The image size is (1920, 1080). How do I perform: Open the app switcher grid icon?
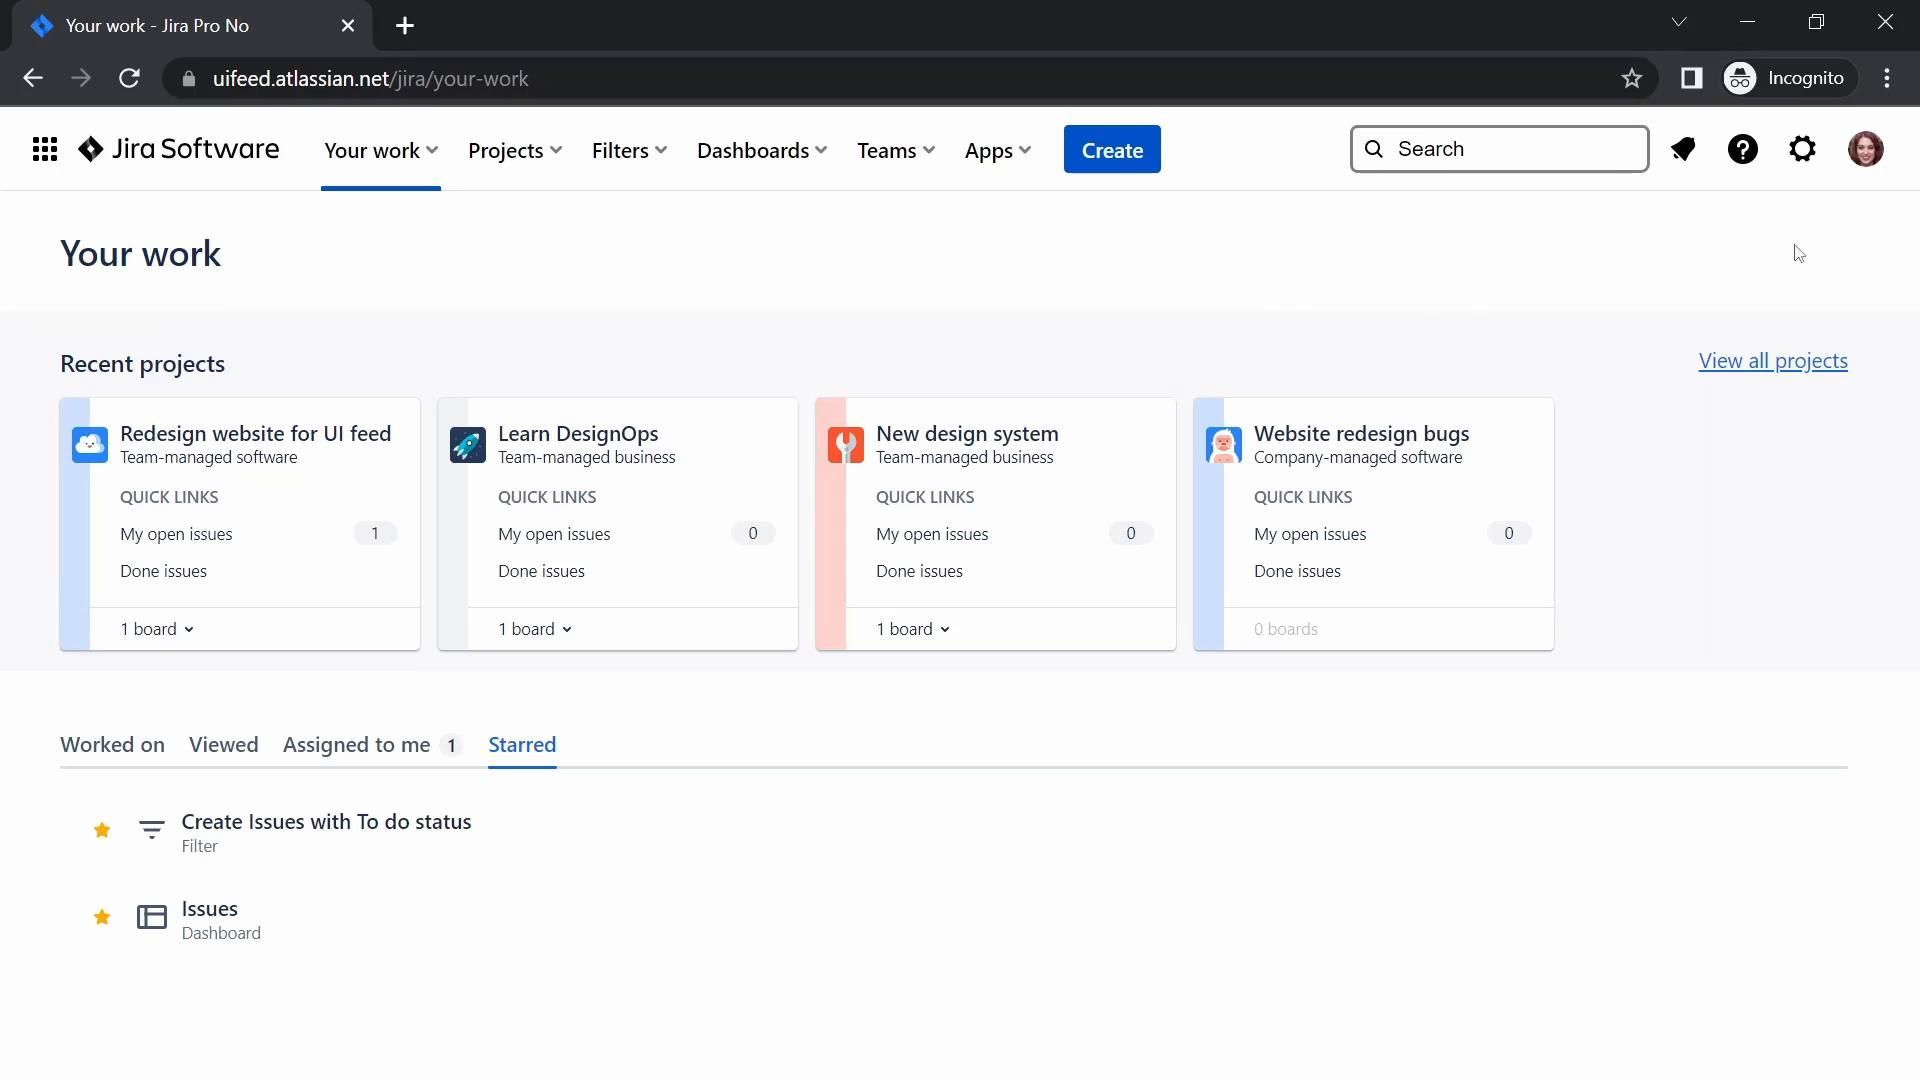click(x=44, y=150)
